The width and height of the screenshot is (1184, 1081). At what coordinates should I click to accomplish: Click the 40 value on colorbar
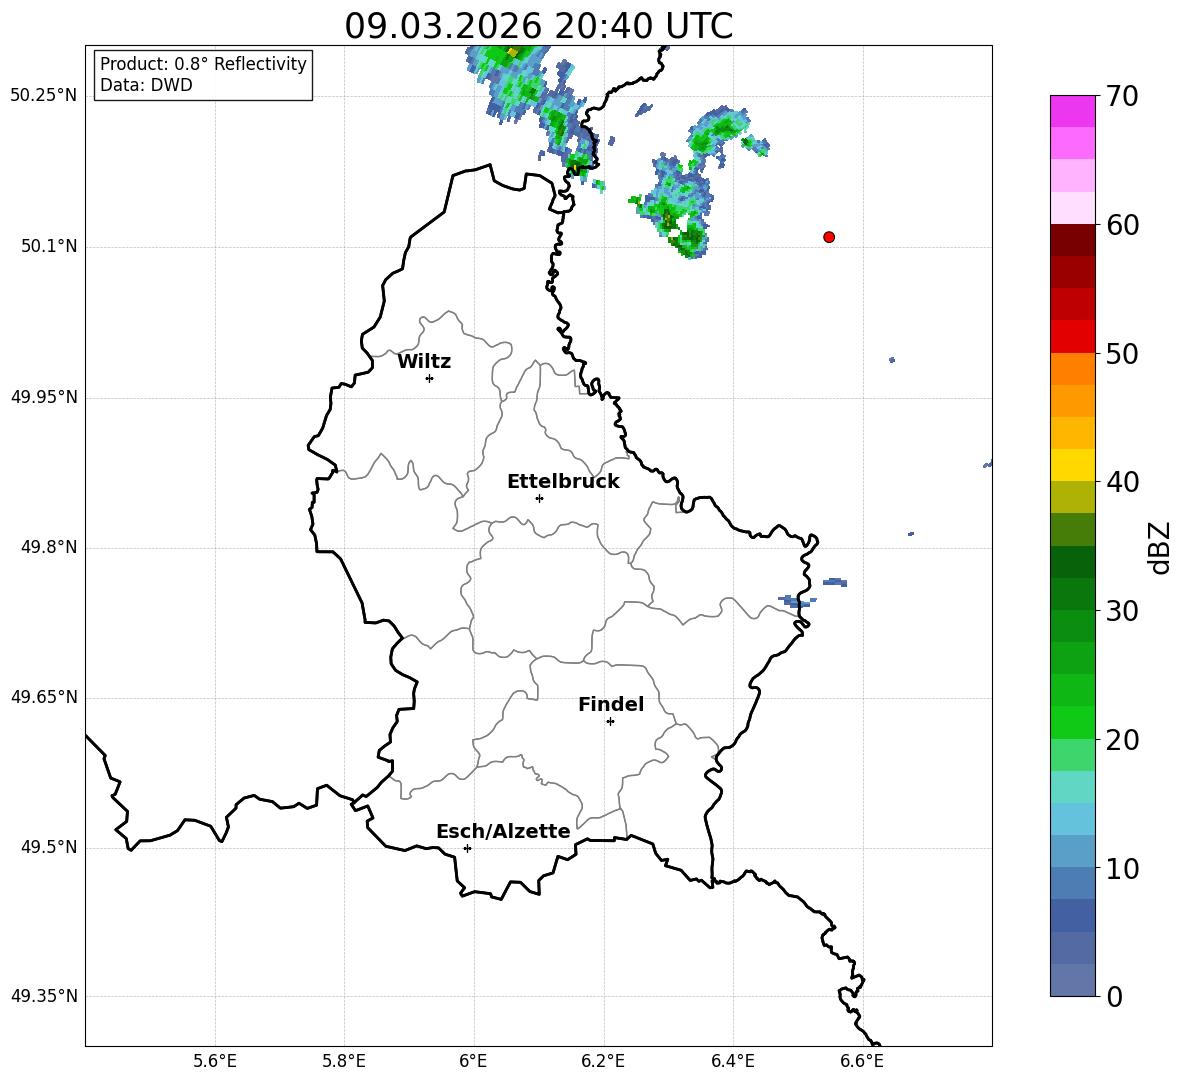point(1121,482)
